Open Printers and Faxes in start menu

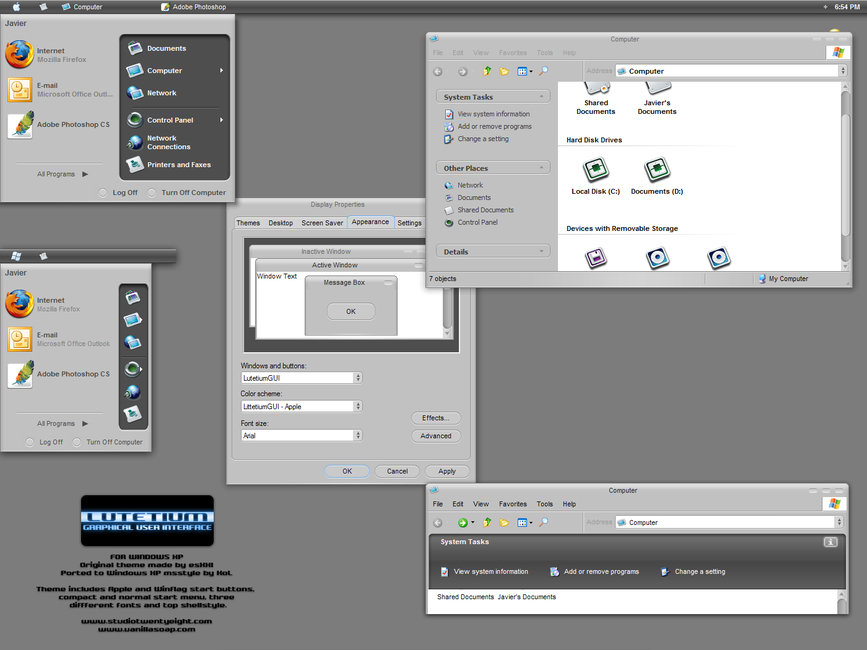169,165
